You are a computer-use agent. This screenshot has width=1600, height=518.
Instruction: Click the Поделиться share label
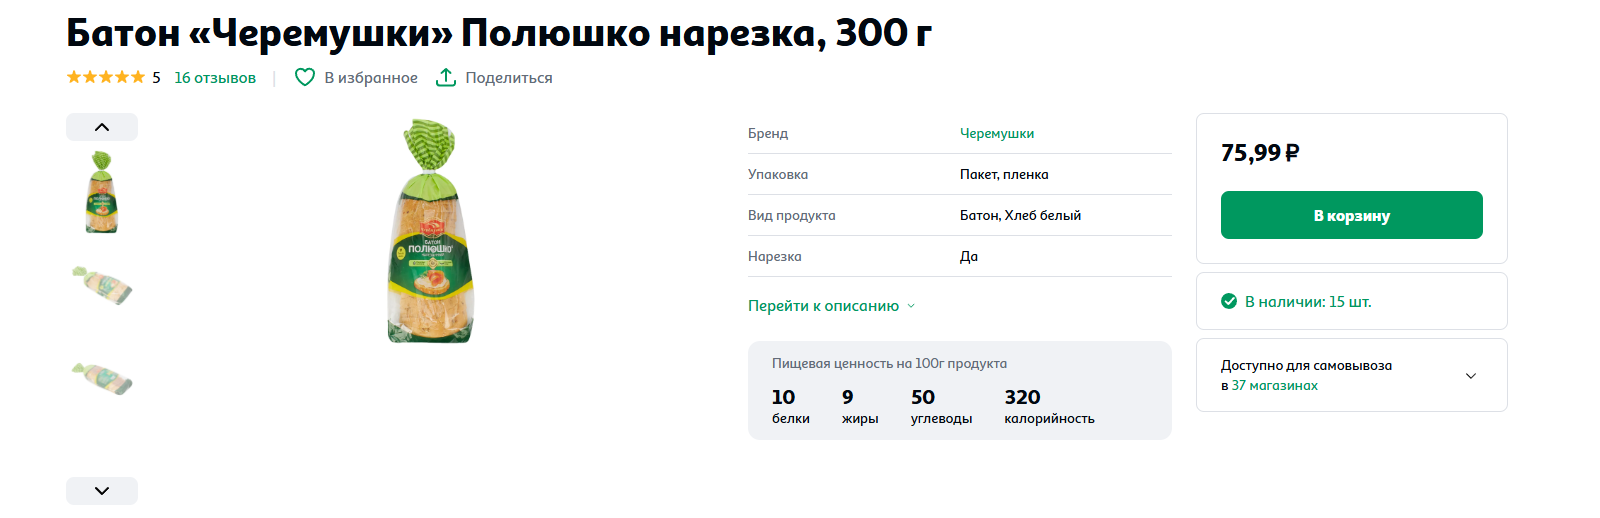click(509, 77)
